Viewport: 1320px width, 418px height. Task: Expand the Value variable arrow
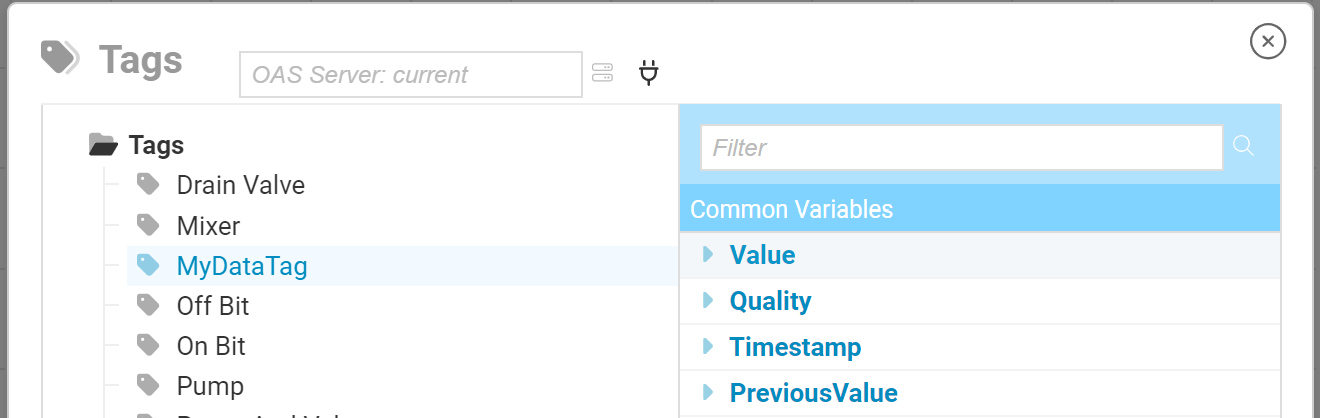click(709, 254)
